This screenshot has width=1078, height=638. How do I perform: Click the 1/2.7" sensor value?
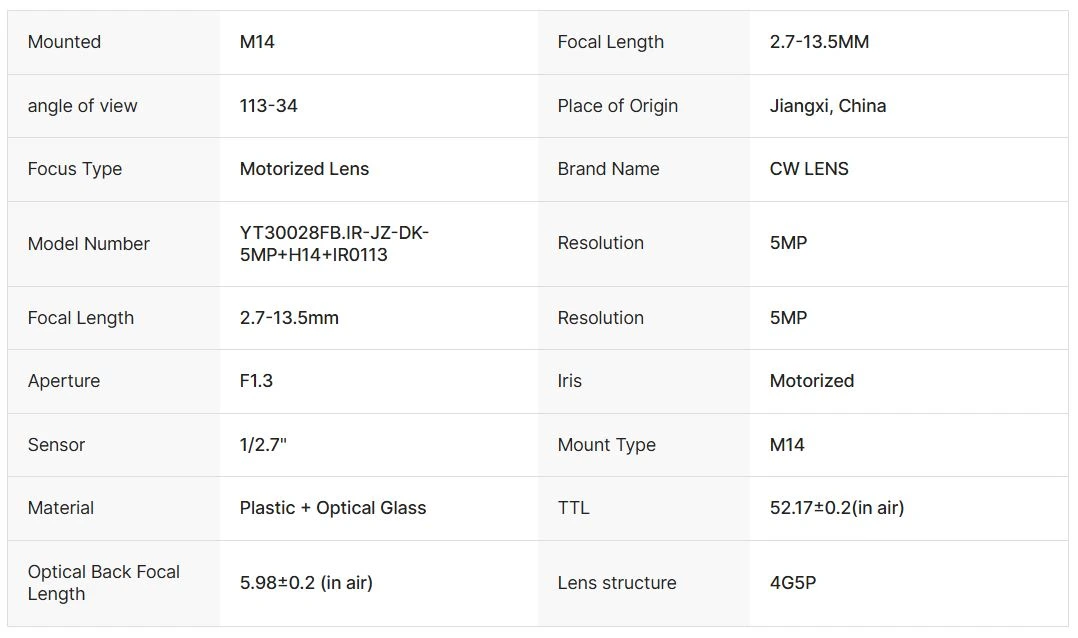click(x=263, y=445)
